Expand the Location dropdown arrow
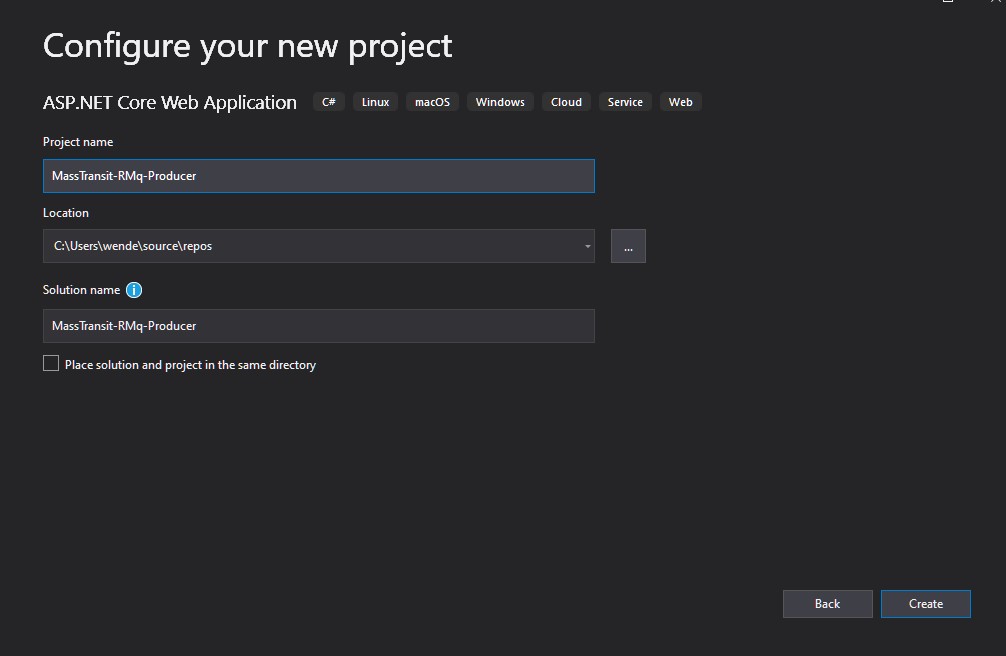1006x656 pixels. pyautogui.click(x=587, y=246)
